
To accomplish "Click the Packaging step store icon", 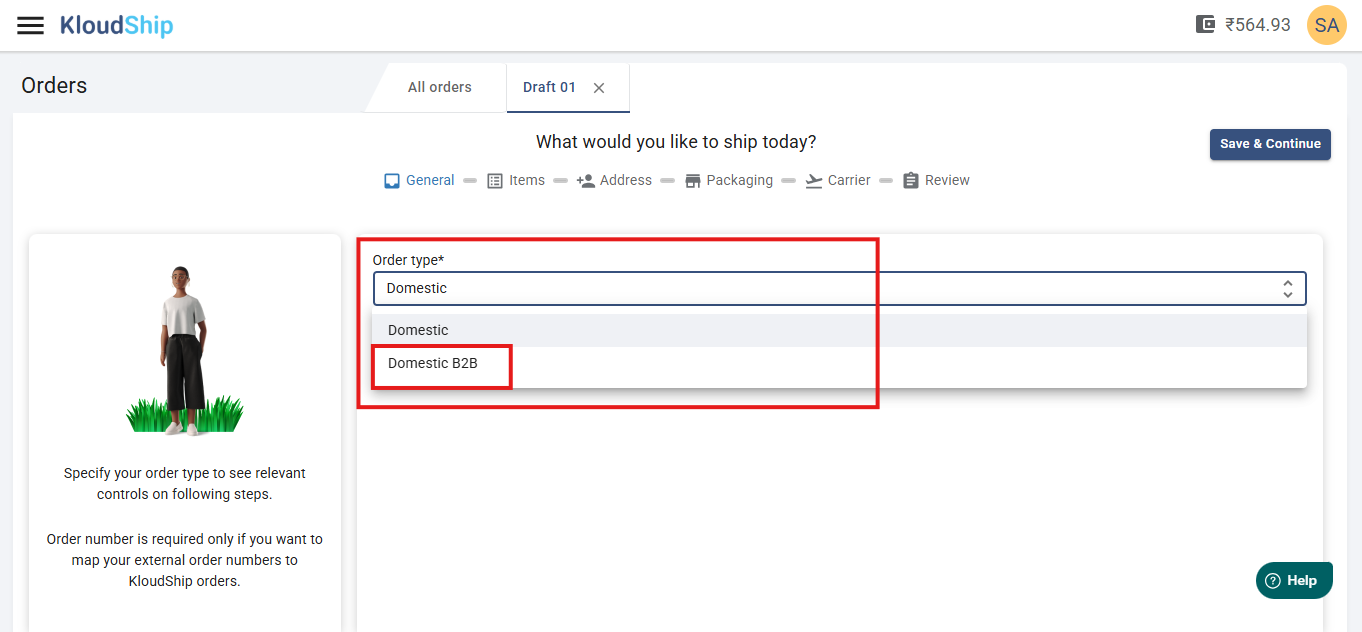I will point(693,181).
